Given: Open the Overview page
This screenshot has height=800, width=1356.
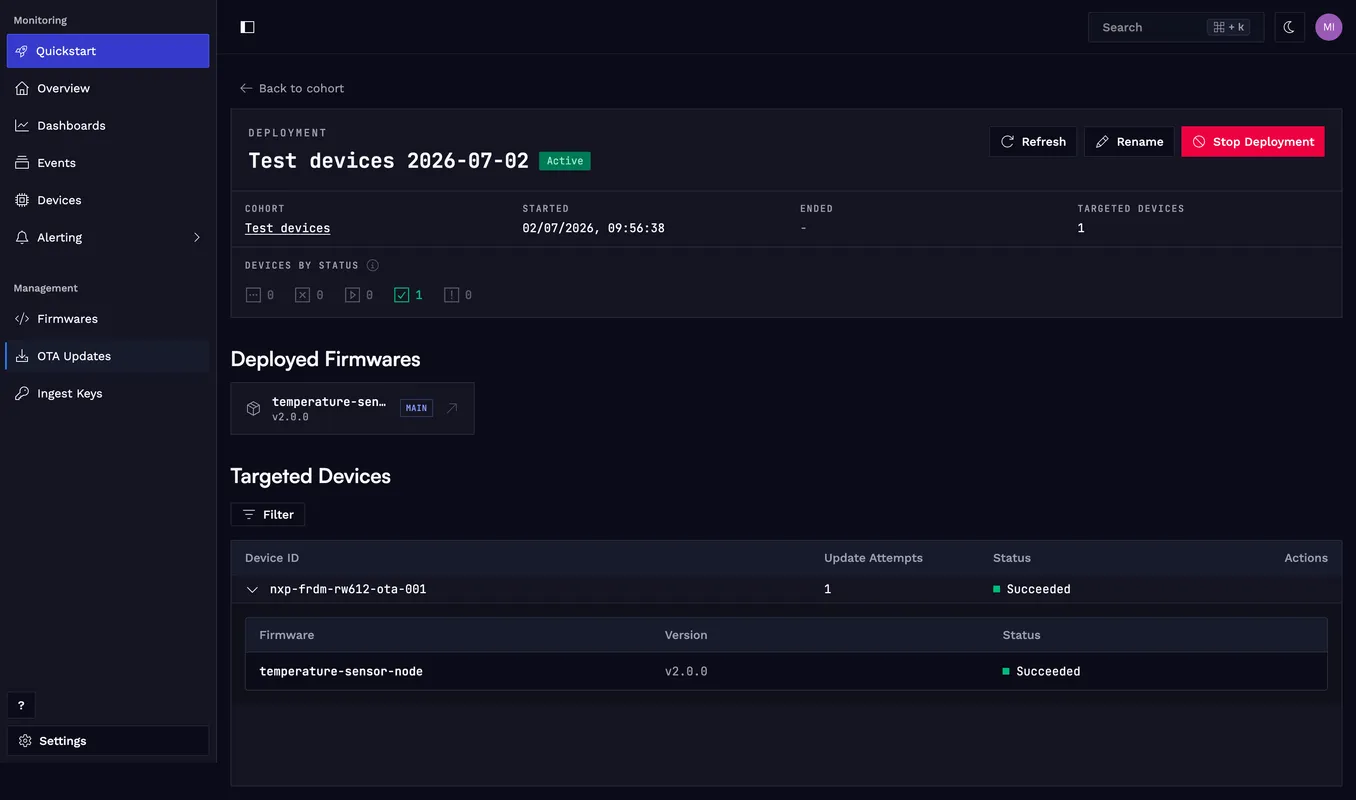Looking at the screenshot, I should point(108,88).
